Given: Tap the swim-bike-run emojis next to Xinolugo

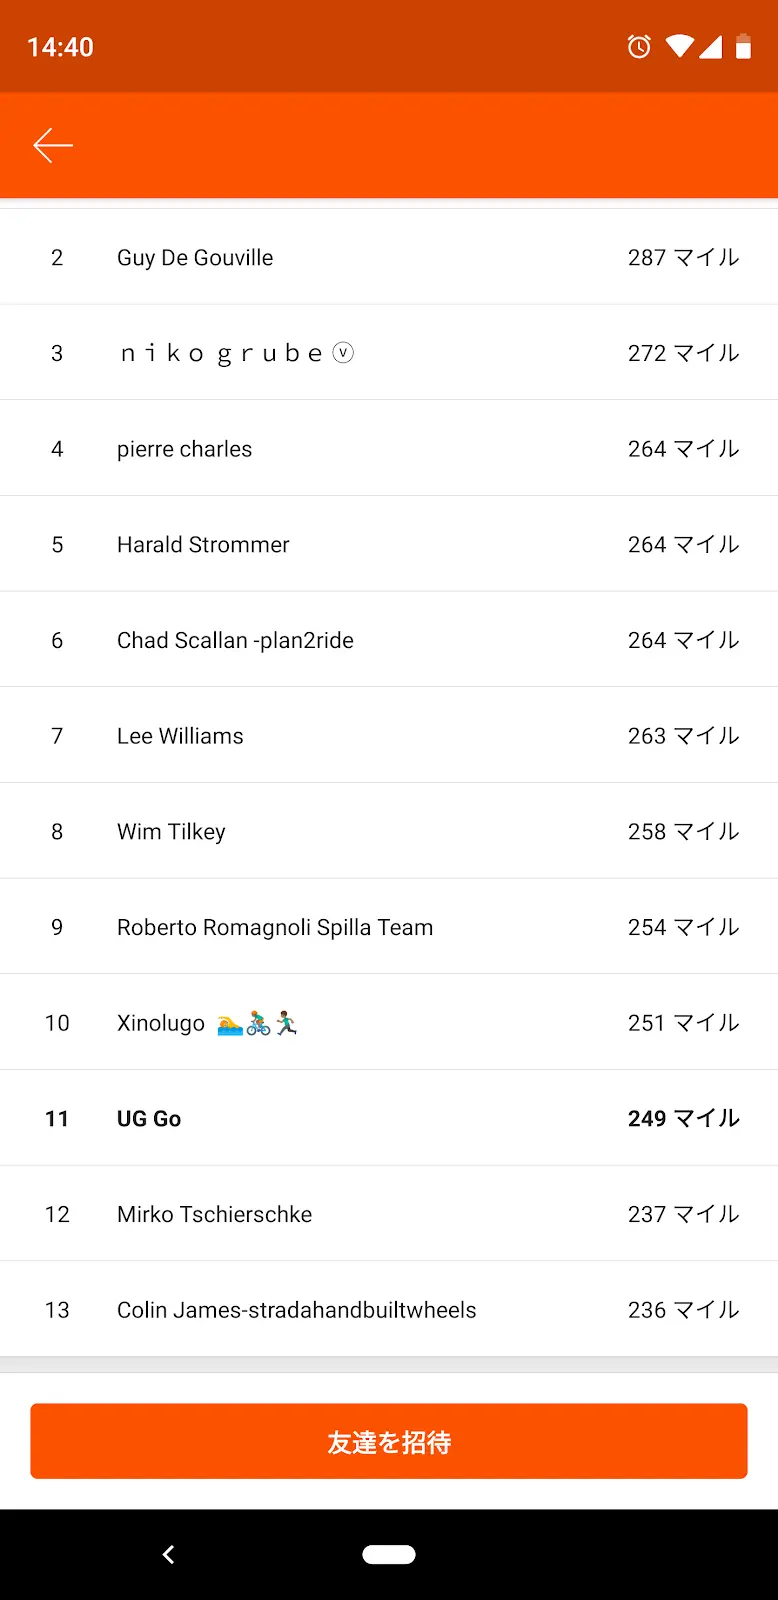Looking at the screenshot, I should pos(258,1023).
